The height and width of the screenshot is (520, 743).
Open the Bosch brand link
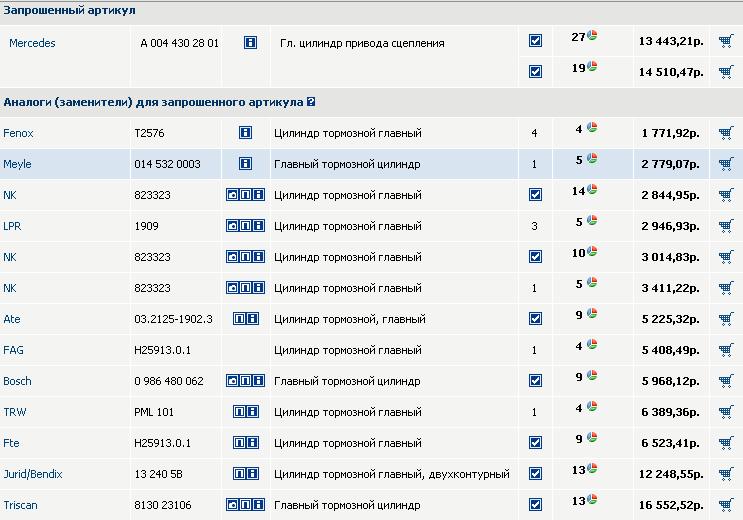pyautogui.click(x=17, y=381)
